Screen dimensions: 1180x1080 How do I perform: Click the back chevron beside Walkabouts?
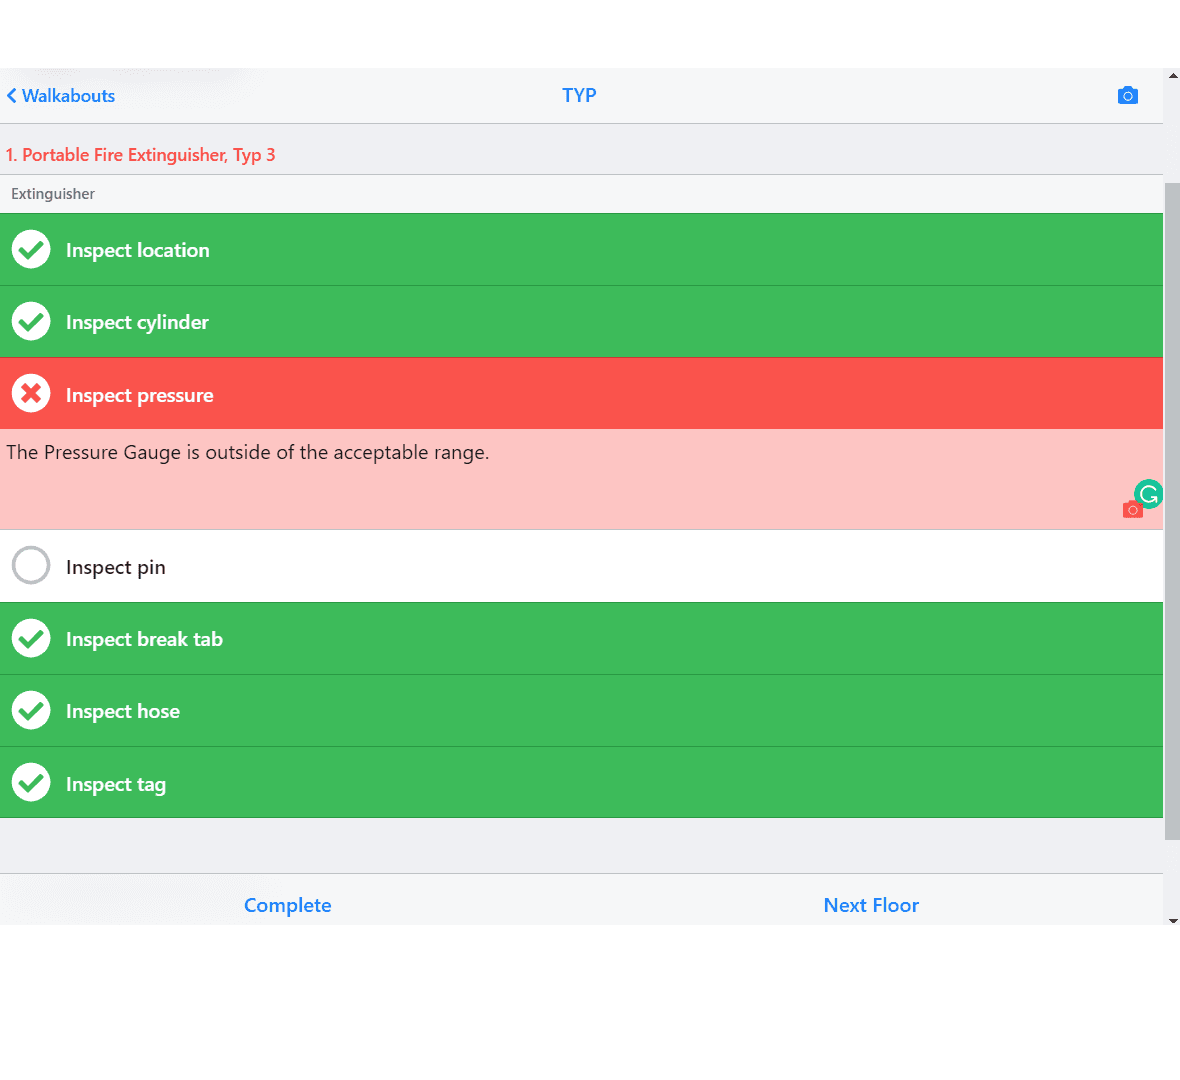(12, 96)
